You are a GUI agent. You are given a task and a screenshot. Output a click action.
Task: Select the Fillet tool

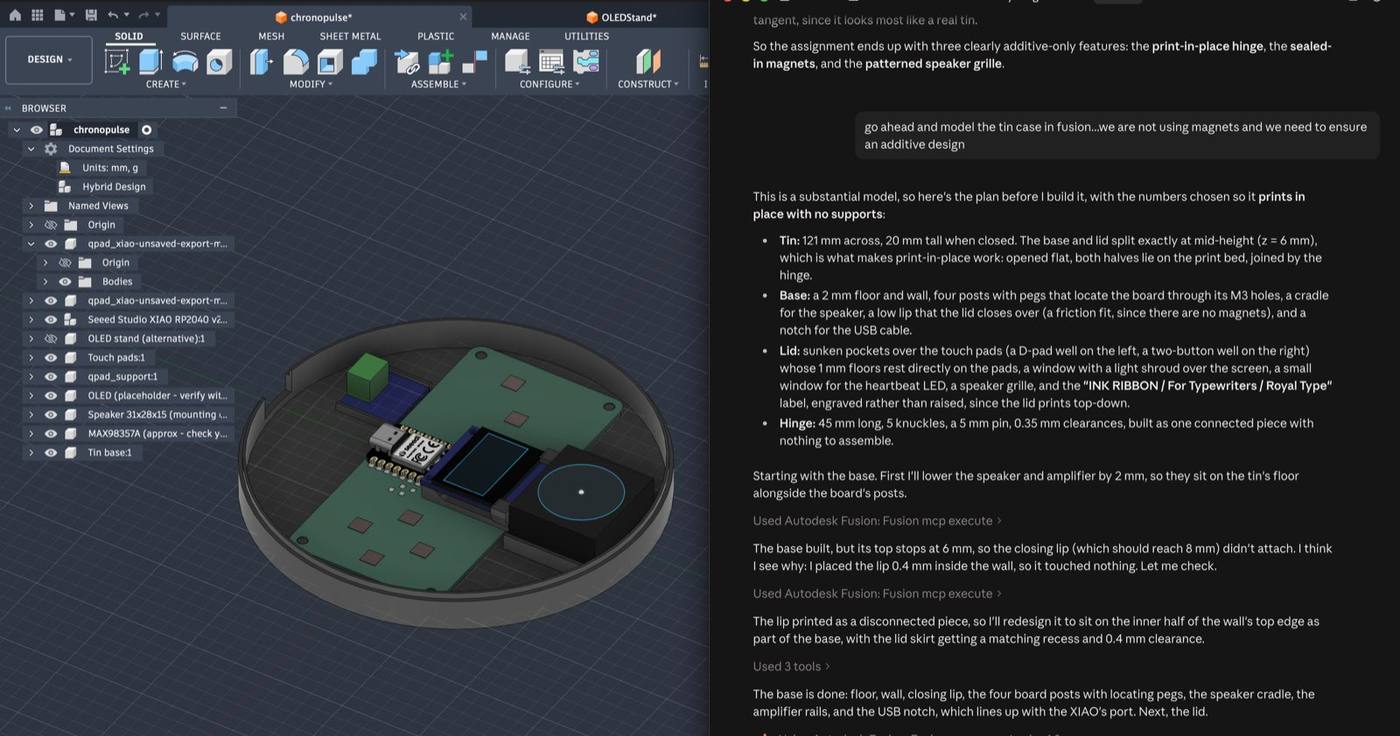(x=296, y=62)
